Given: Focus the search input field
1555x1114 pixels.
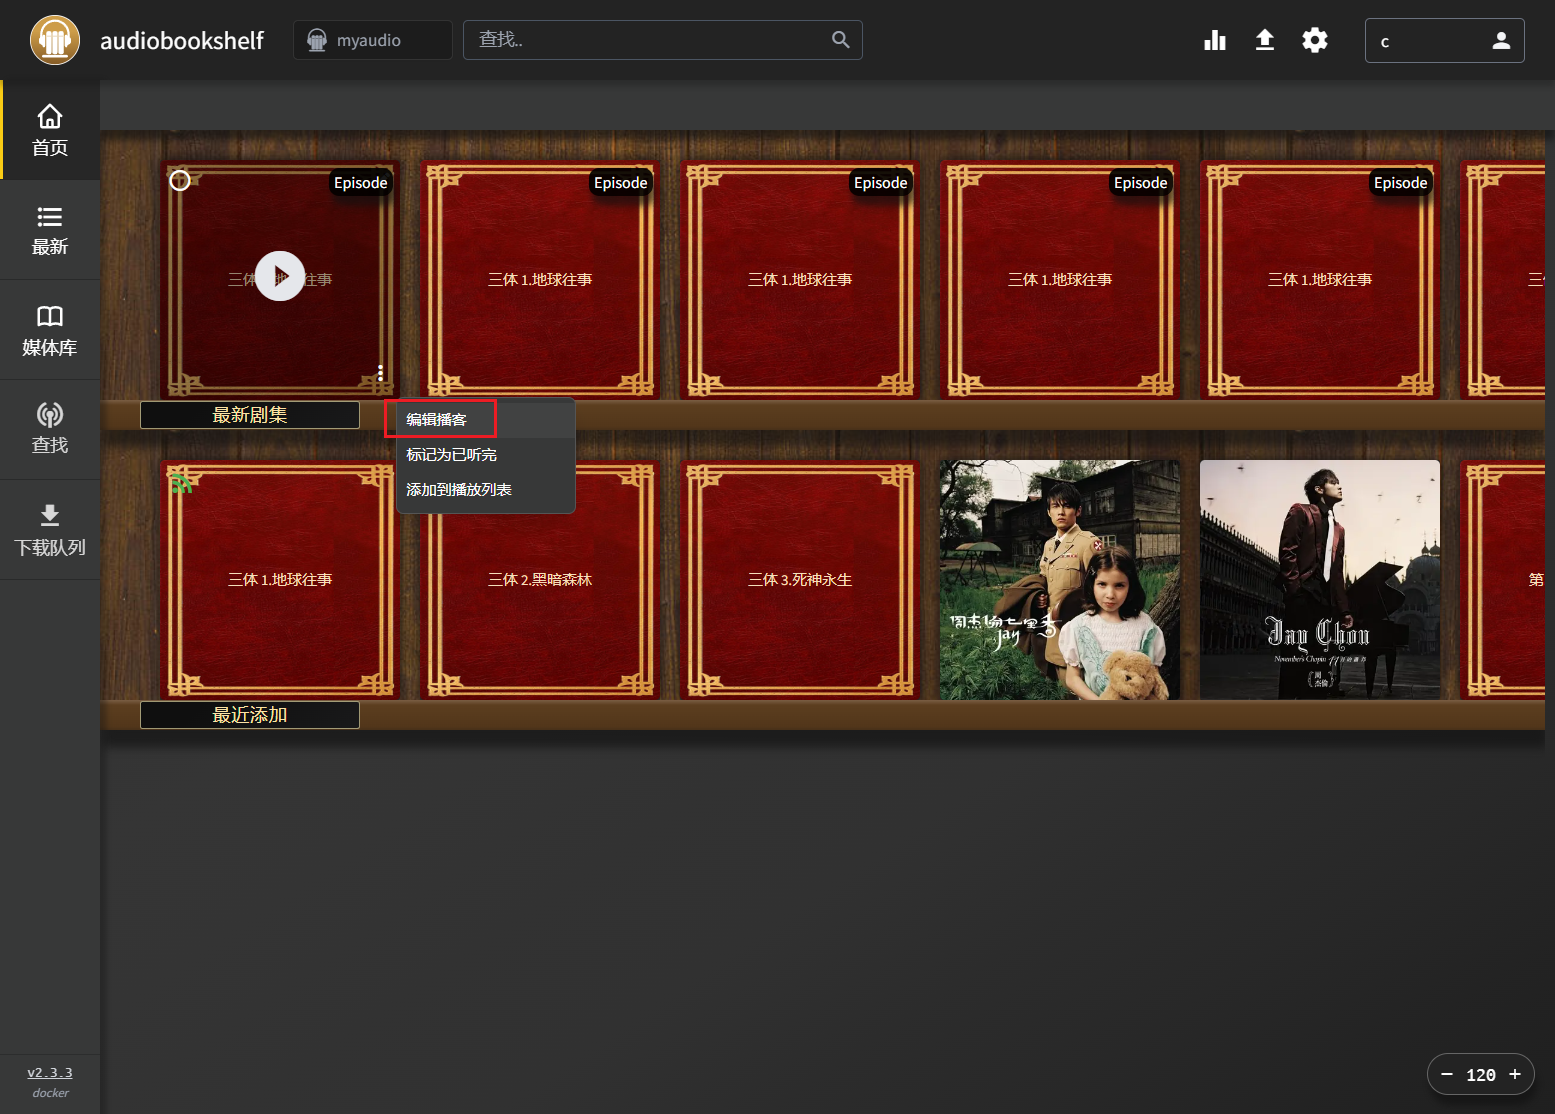Looking at the screenshot, I should [x=662, y=40].
